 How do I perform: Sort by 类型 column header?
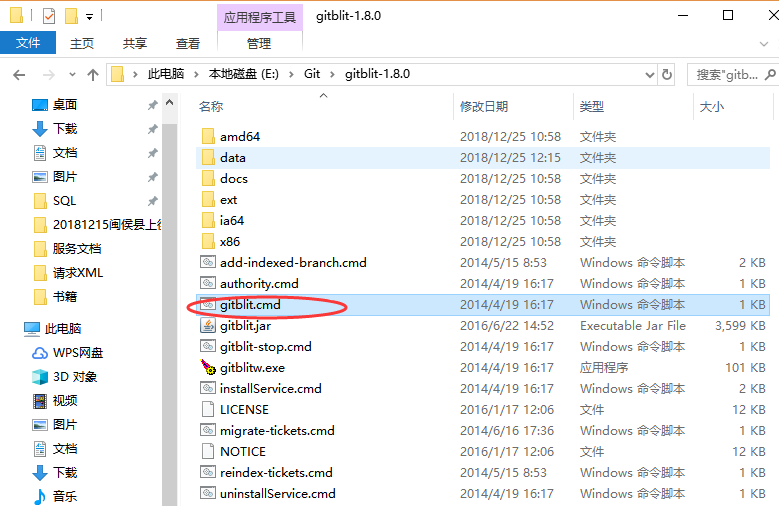(x=592, y=106)
